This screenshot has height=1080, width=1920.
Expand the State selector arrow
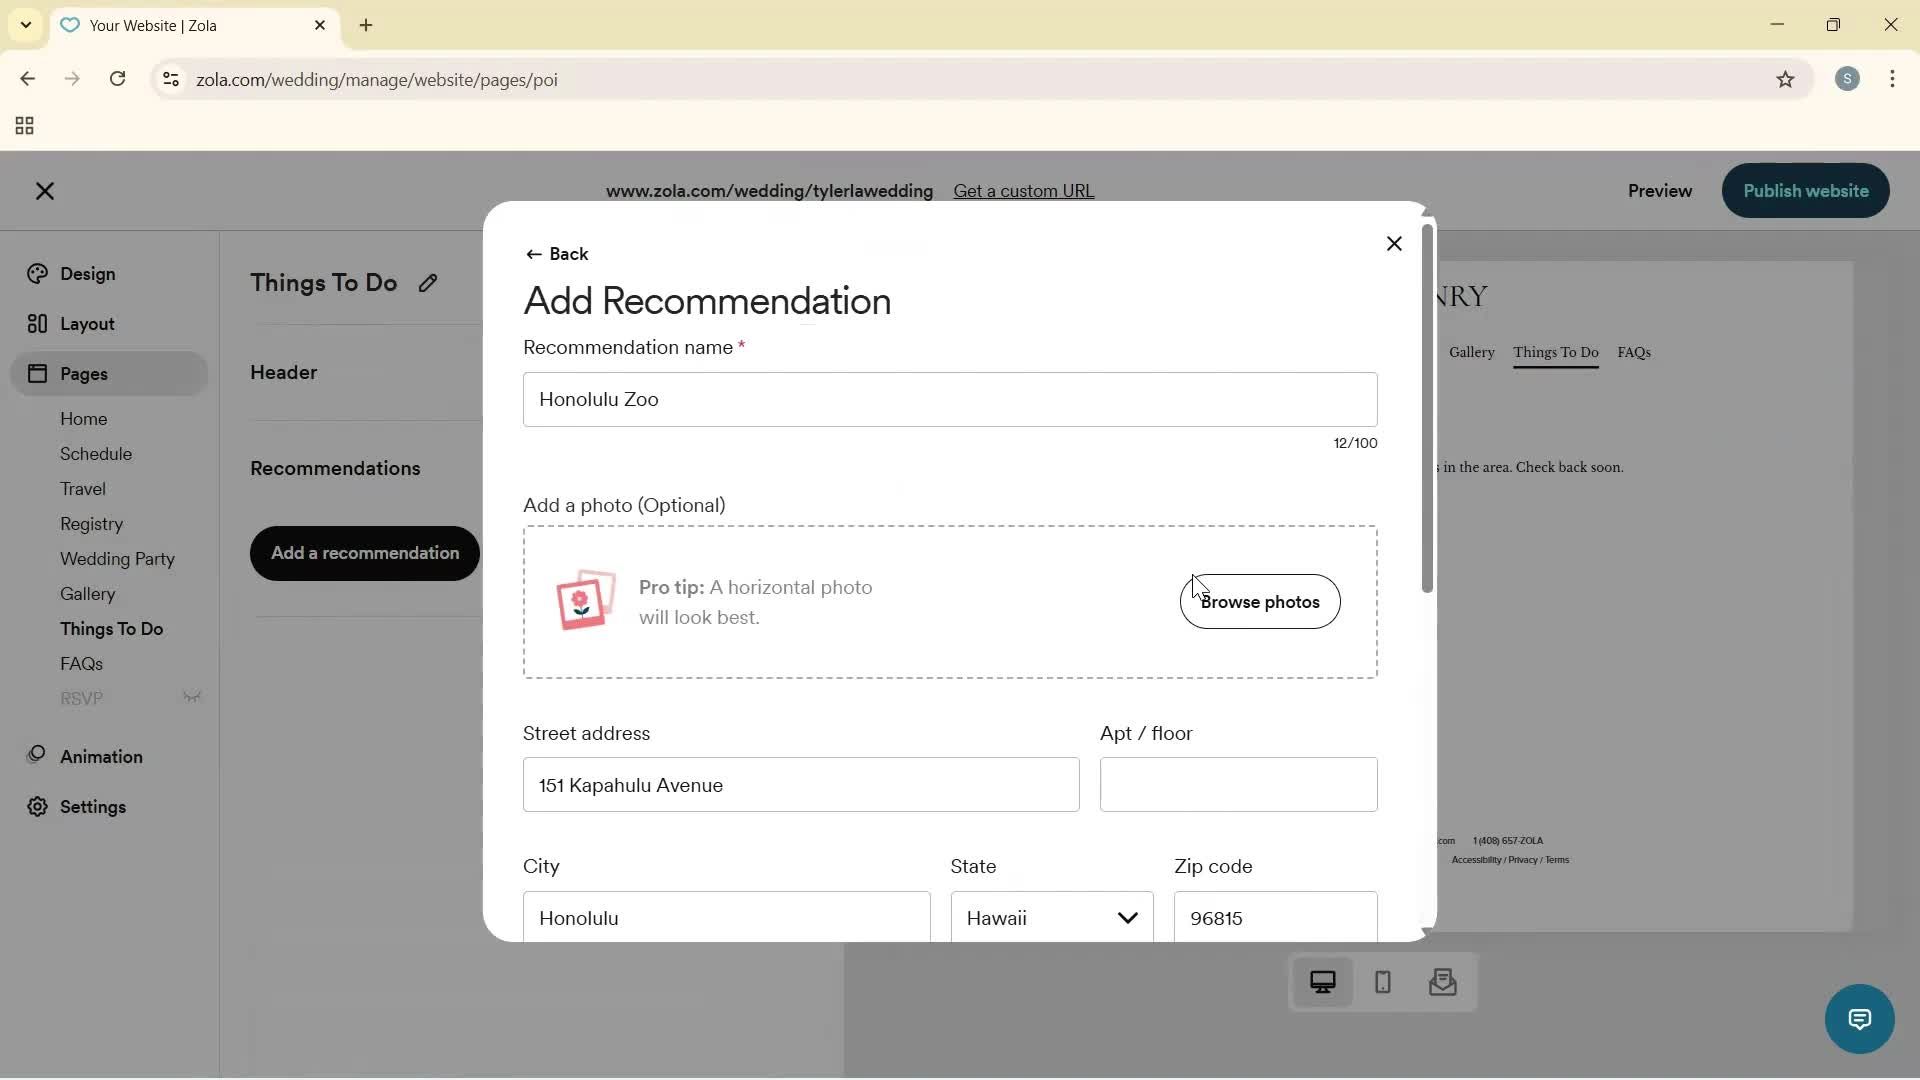[1128, 917]
